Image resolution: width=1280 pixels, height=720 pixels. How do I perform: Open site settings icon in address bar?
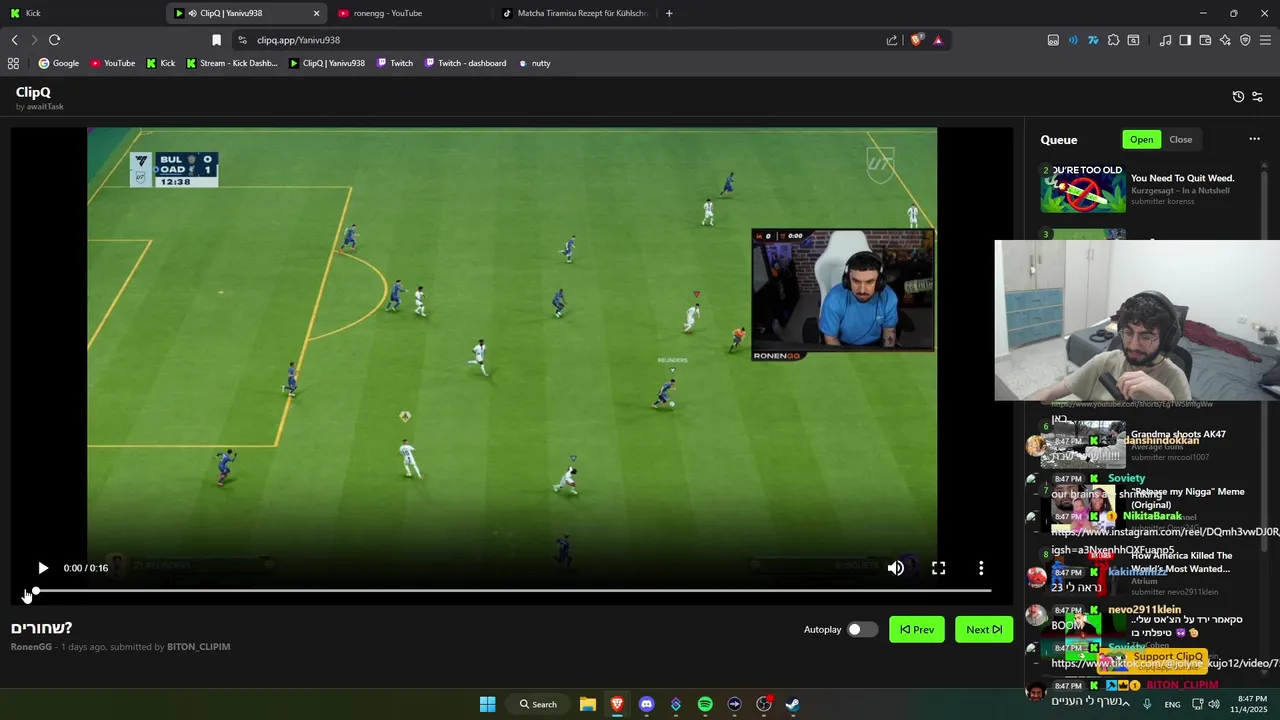tap(243, 40)
